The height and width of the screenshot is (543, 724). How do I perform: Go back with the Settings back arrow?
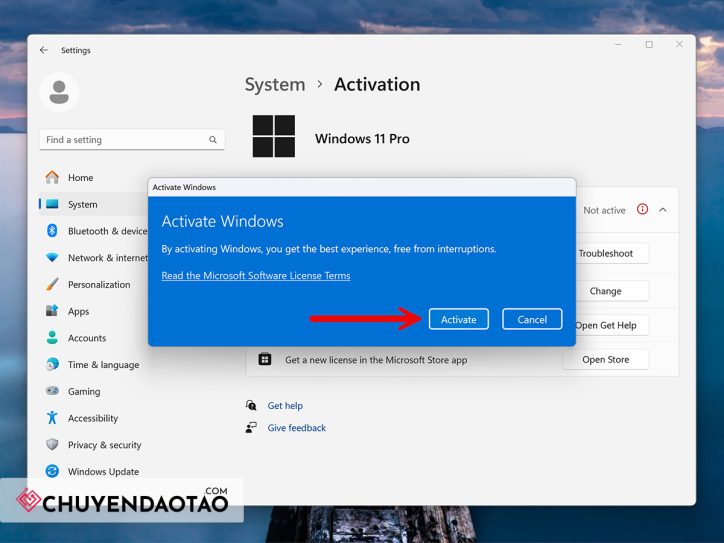click(44, 50)
